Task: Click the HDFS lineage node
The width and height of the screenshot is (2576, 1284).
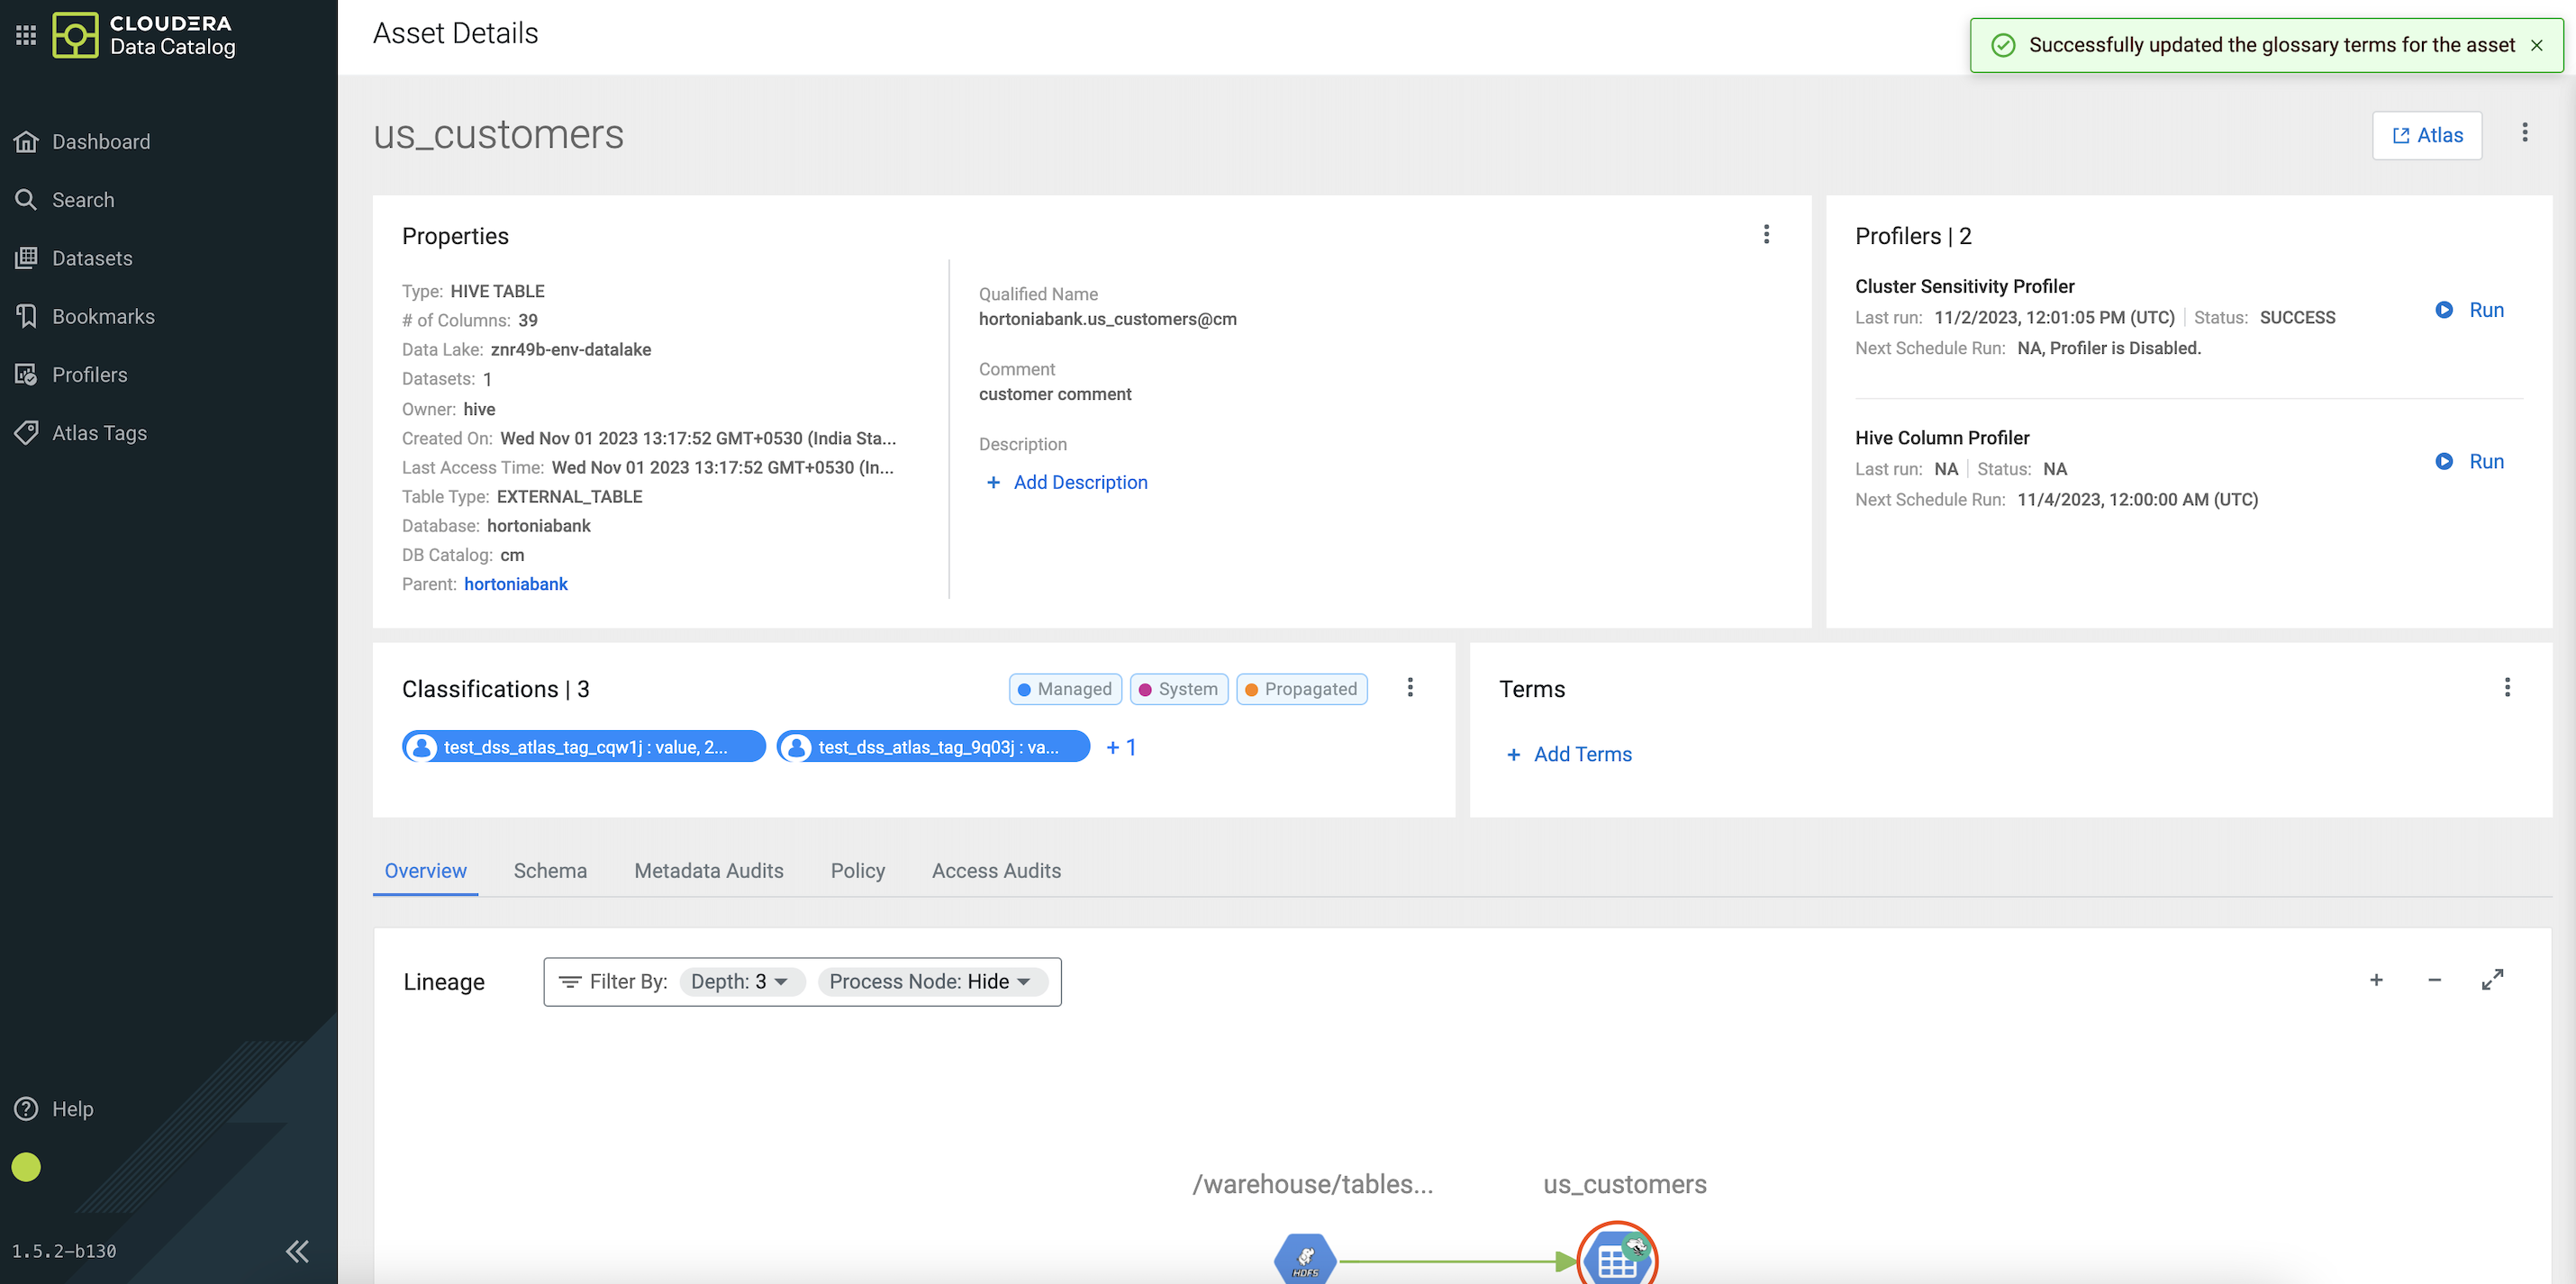Action: (1305, 1258)
